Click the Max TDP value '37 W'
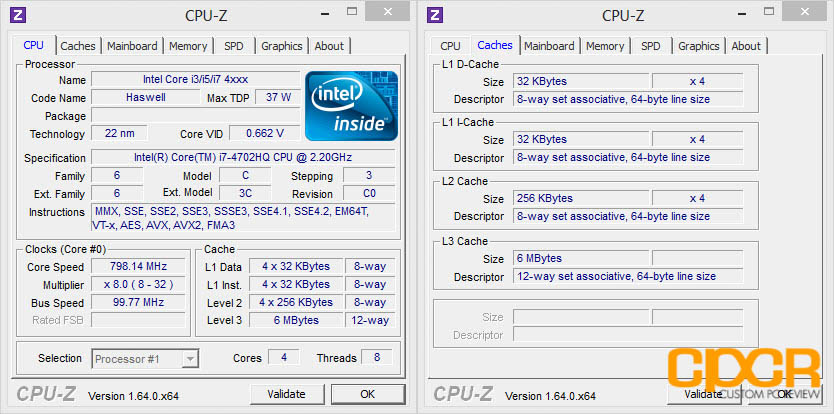 278,97
